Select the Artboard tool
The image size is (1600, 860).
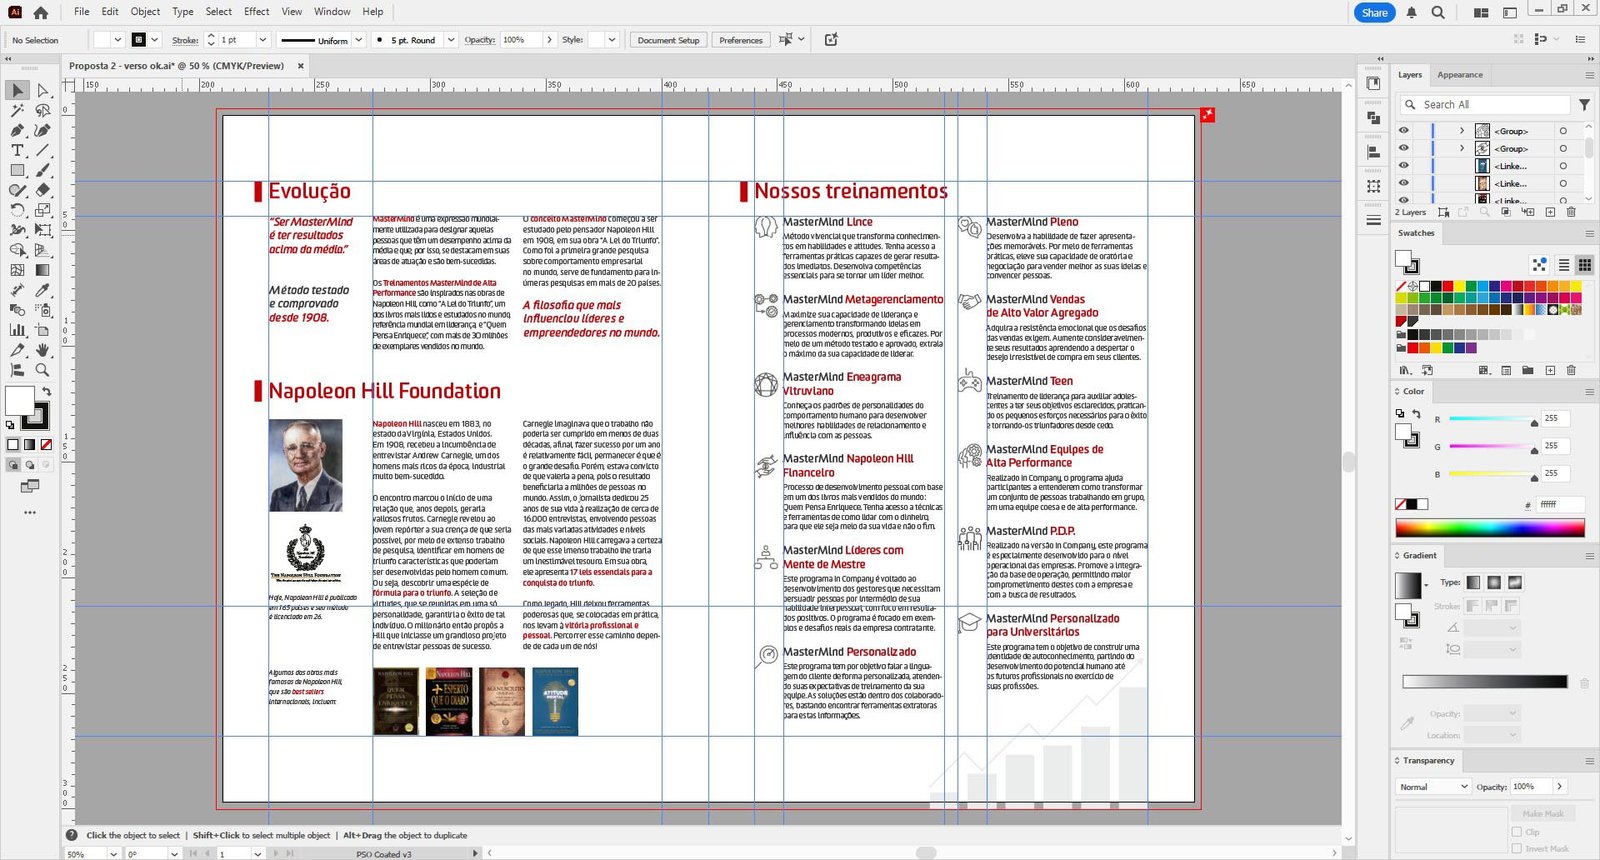pos(42,330)
